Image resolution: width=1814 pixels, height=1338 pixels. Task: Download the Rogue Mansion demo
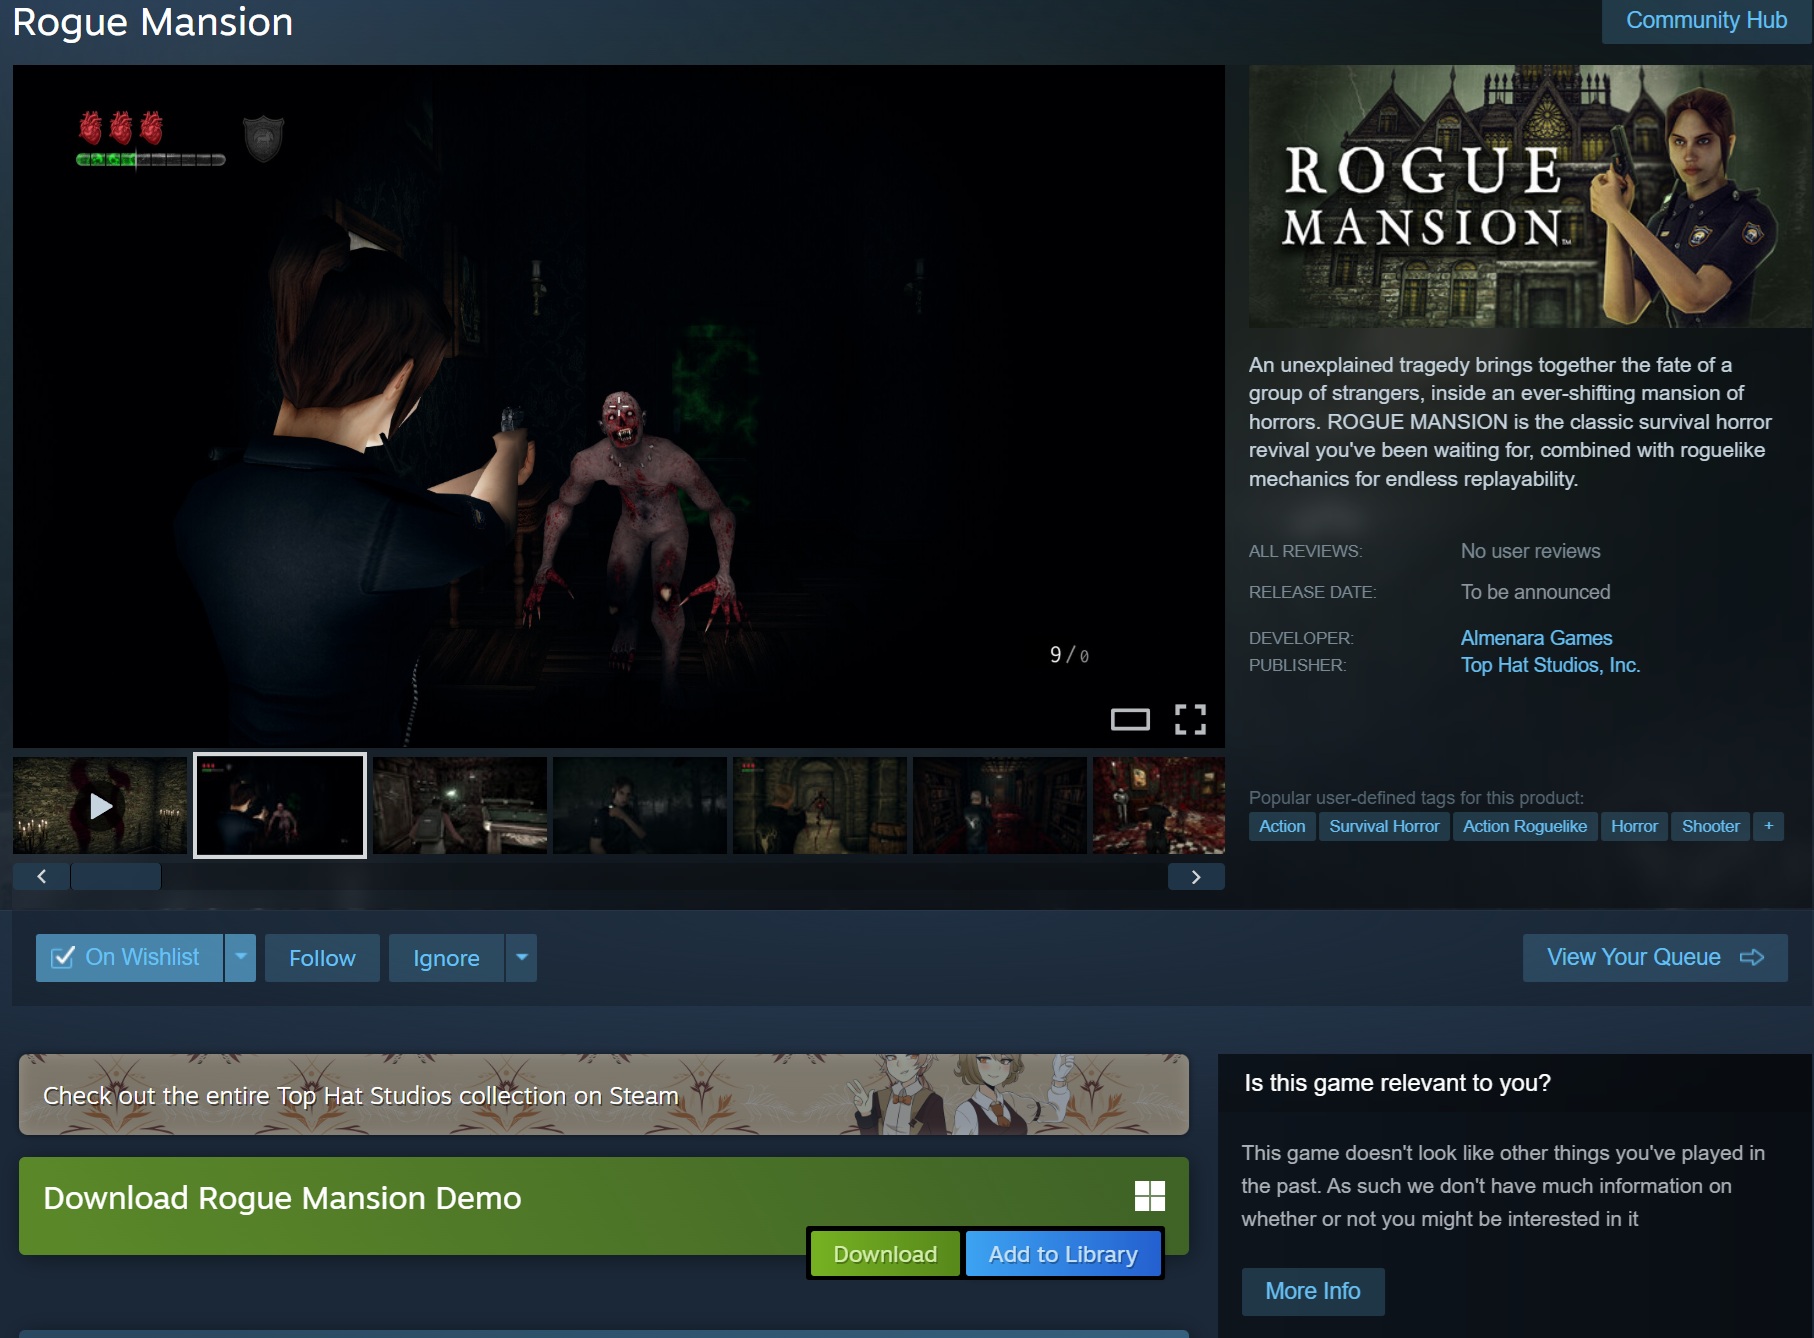point(885,1254)
